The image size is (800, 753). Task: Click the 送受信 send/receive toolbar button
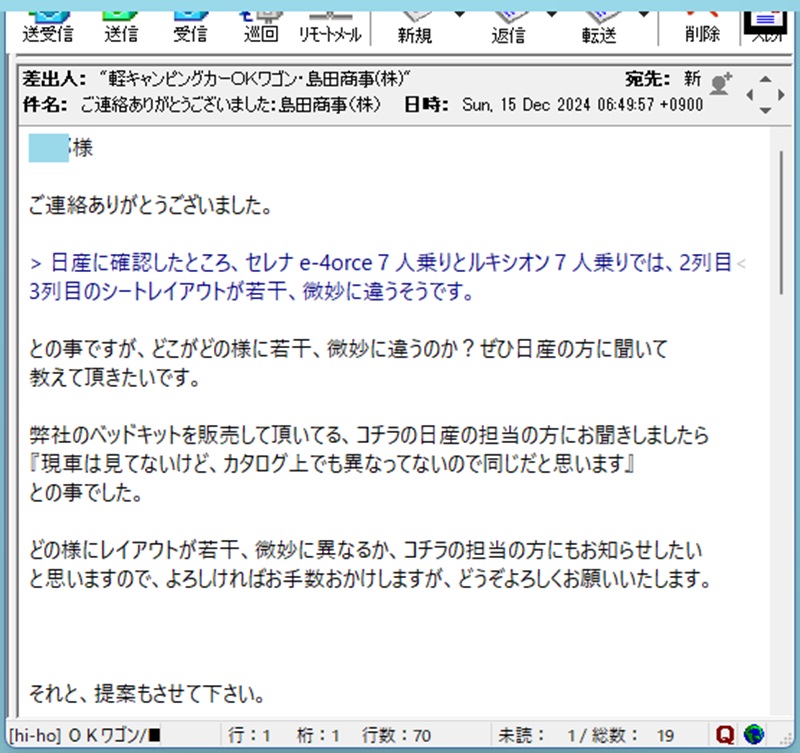click(x=47, y=29)
